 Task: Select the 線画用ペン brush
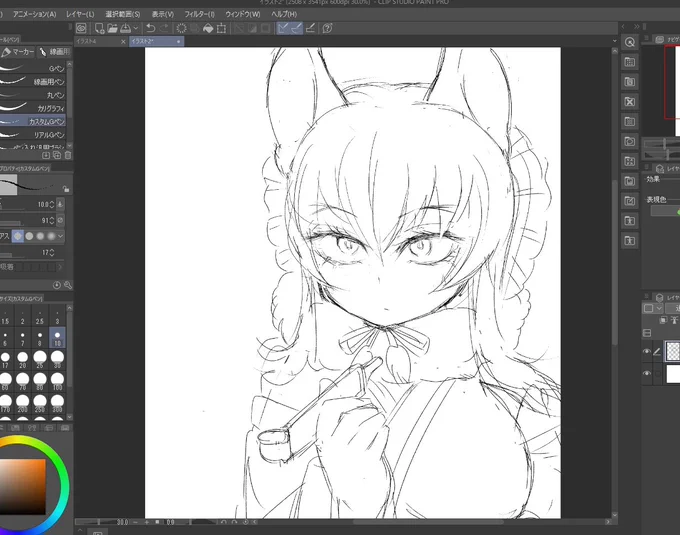pos(33,82)
